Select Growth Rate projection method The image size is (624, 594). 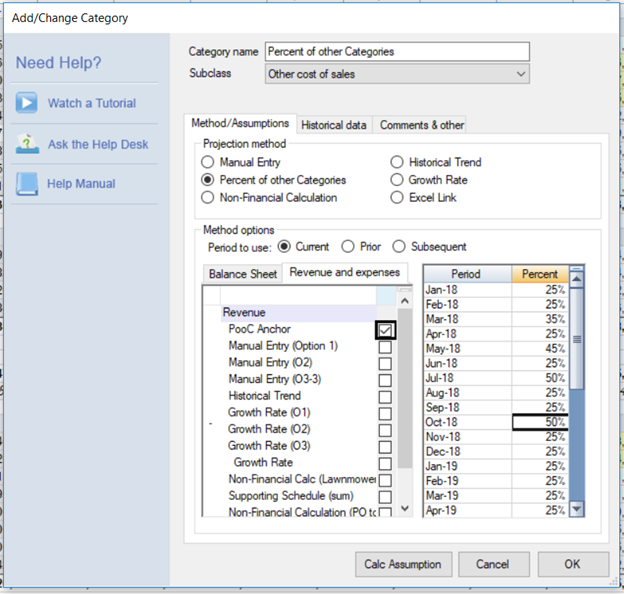(x=397, y=180)
